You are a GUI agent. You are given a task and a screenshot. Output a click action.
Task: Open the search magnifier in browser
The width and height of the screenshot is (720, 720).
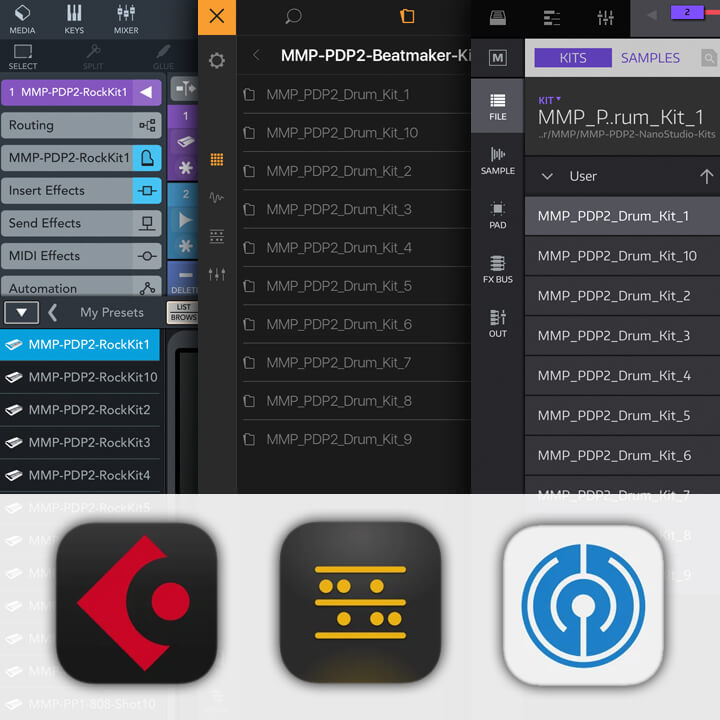293,17
